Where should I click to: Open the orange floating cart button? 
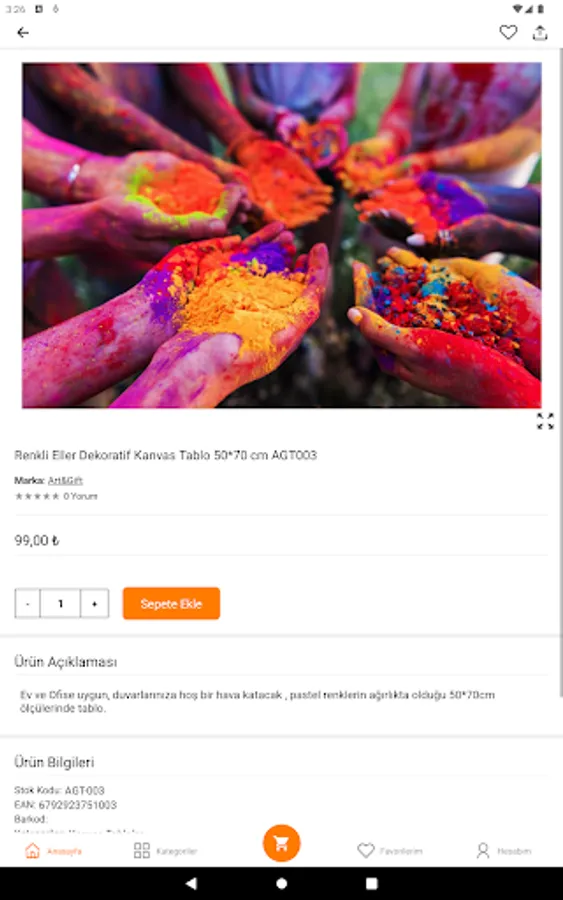pos(281,843)
